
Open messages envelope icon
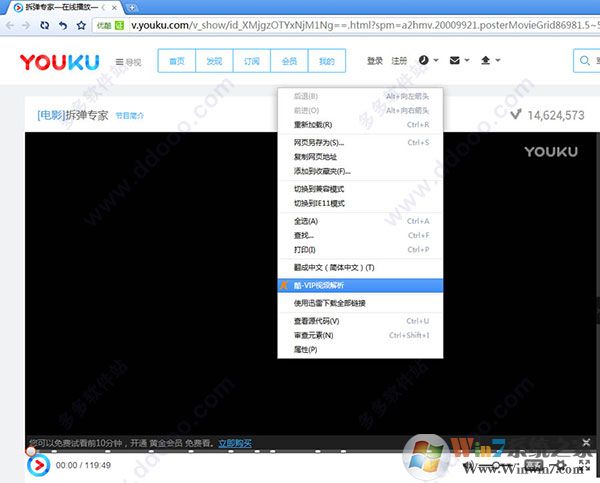point(455,60)
